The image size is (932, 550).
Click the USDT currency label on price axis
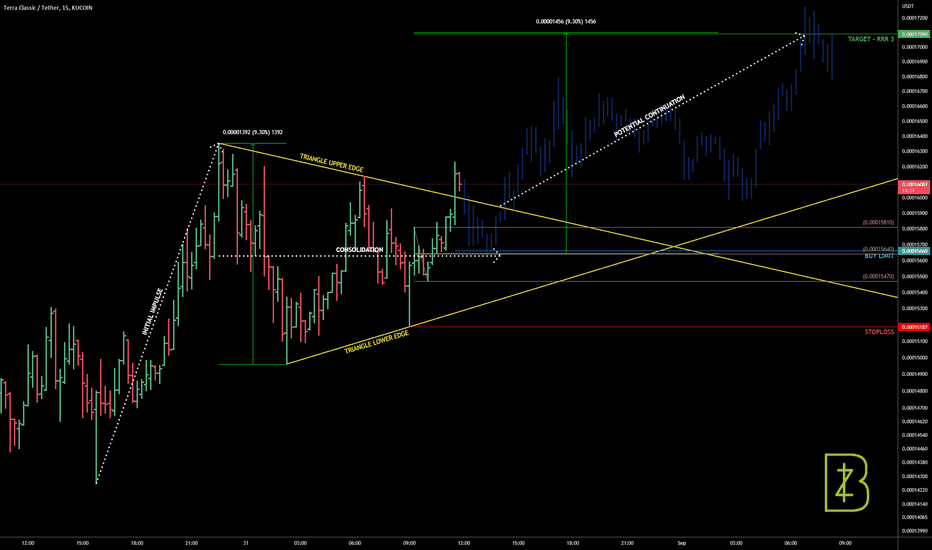coord(908,6)
